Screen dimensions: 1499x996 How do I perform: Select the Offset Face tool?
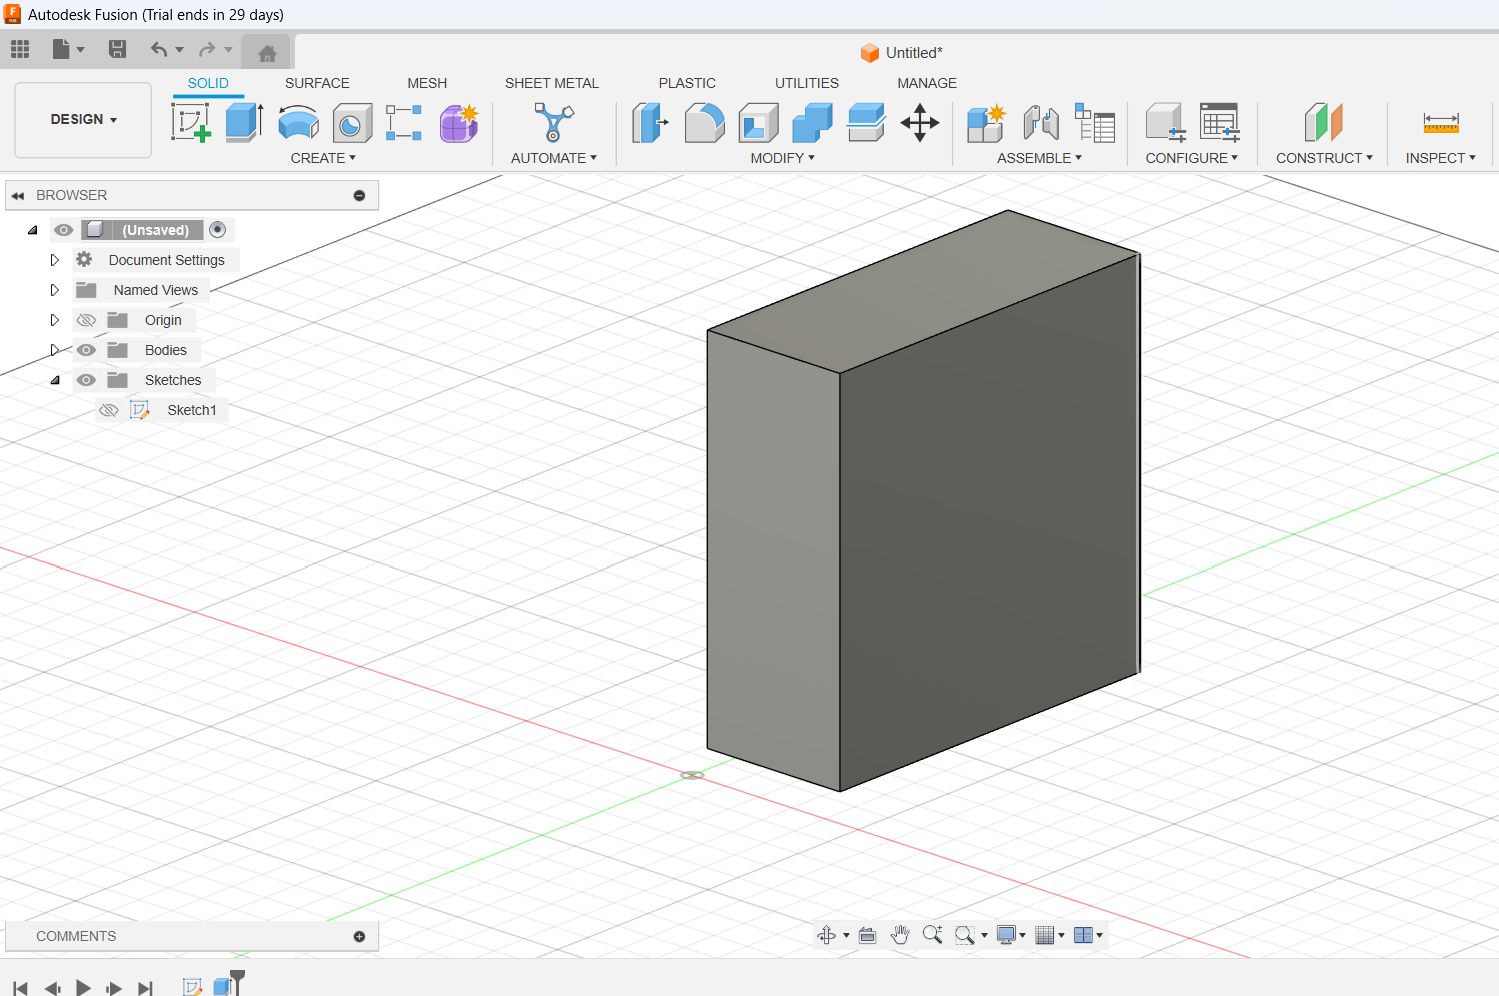coord(866,123)
